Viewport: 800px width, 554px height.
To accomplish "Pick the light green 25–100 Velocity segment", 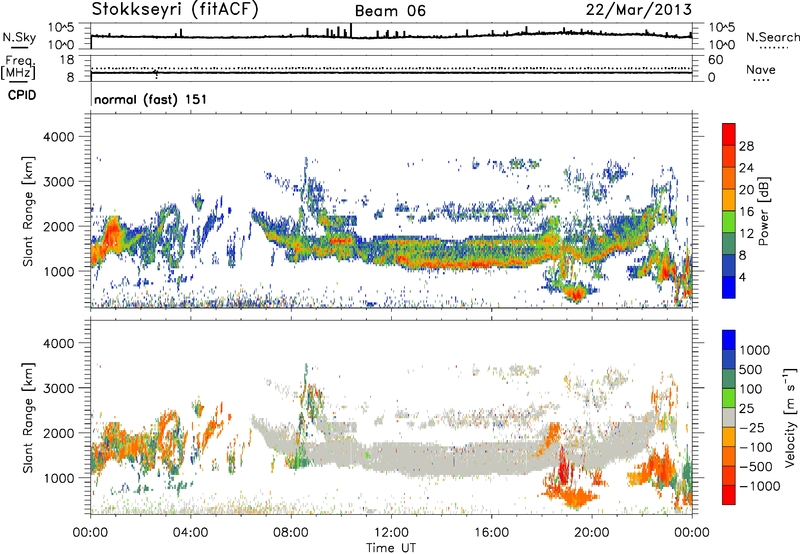I will click(729, 398).
